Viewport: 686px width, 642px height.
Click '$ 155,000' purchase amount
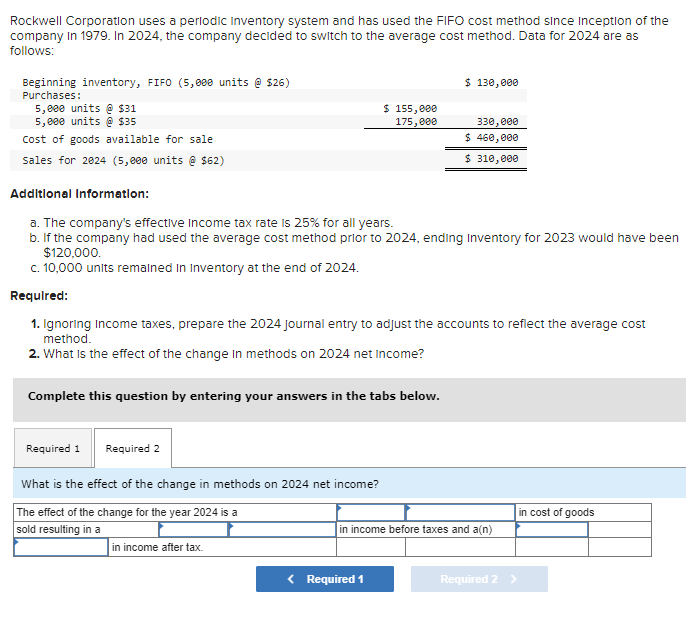410,108
